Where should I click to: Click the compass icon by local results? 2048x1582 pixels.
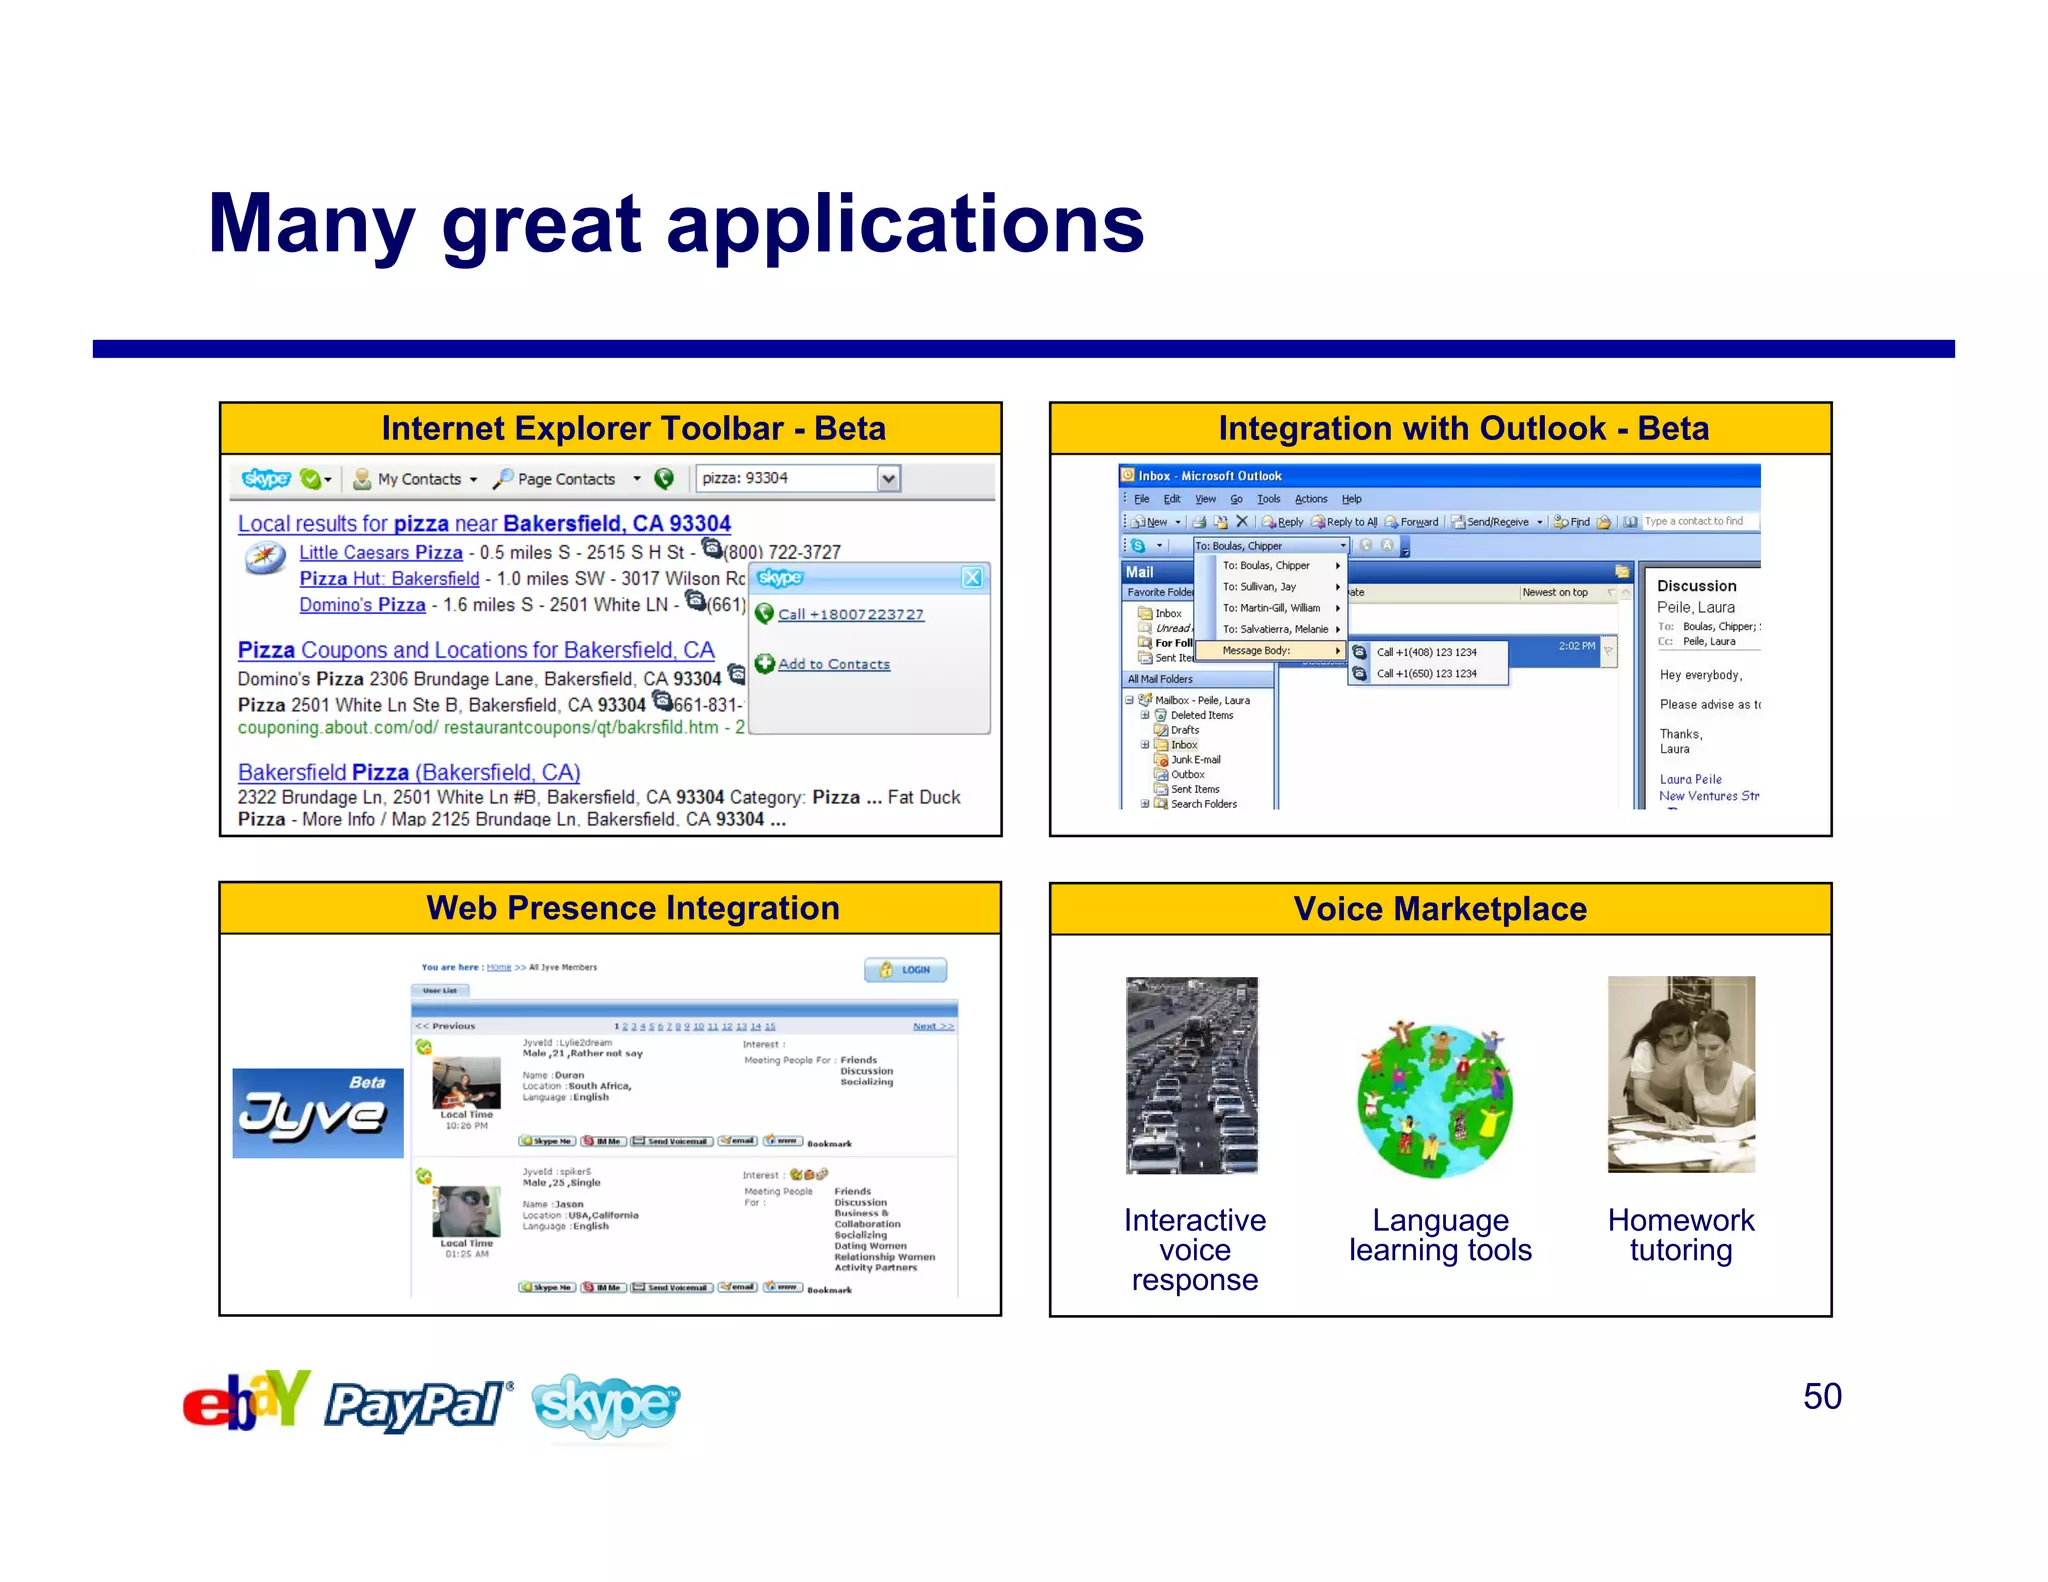[265, 557]
